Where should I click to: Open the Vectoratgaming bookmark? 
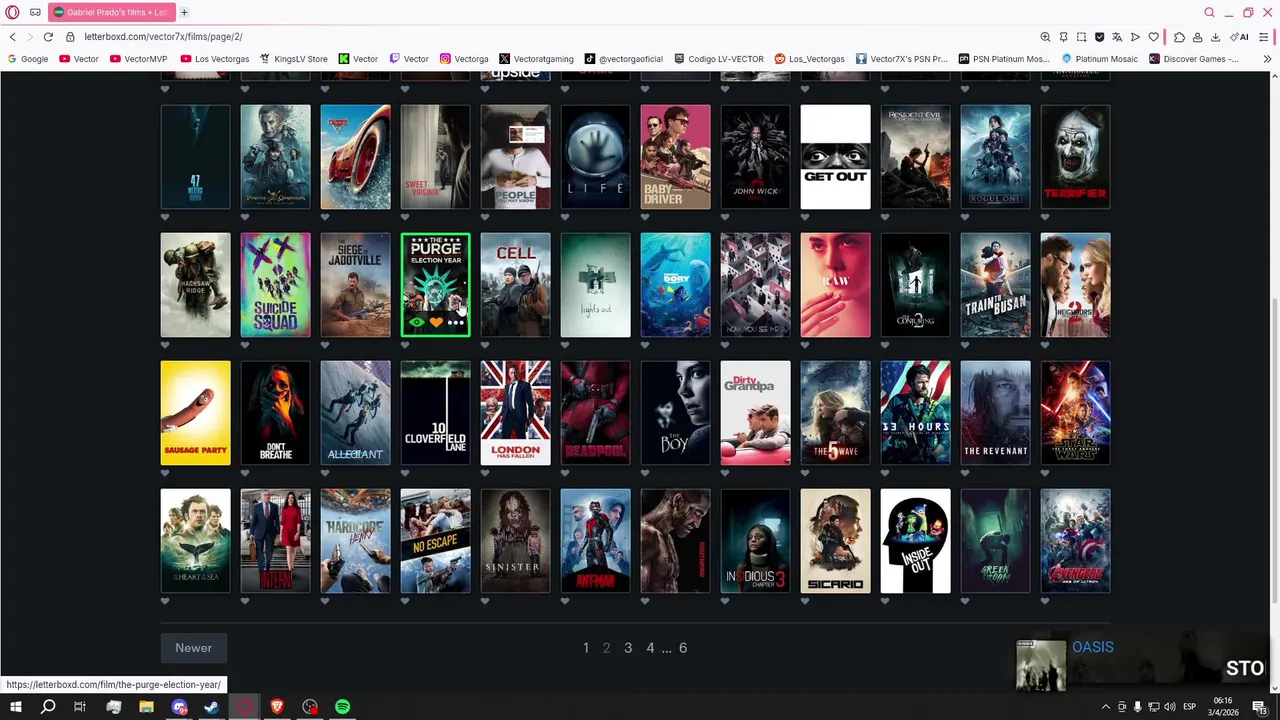536,59
